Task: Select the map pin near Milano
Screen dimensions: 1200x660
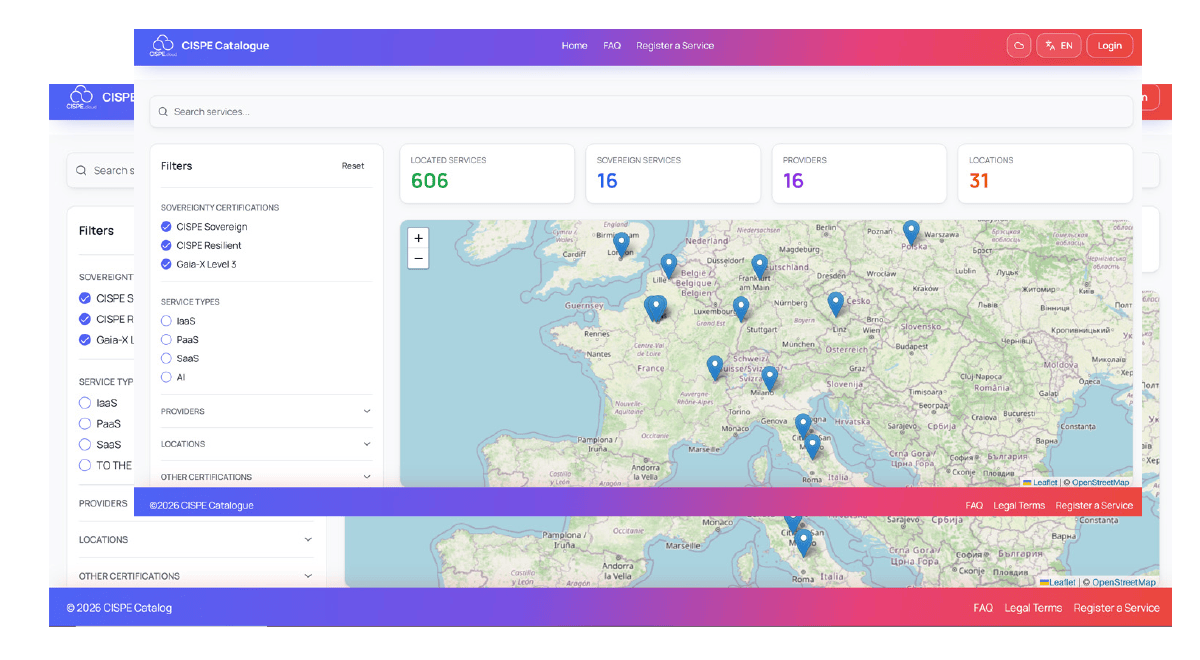Action: click(x=769, y=378)
